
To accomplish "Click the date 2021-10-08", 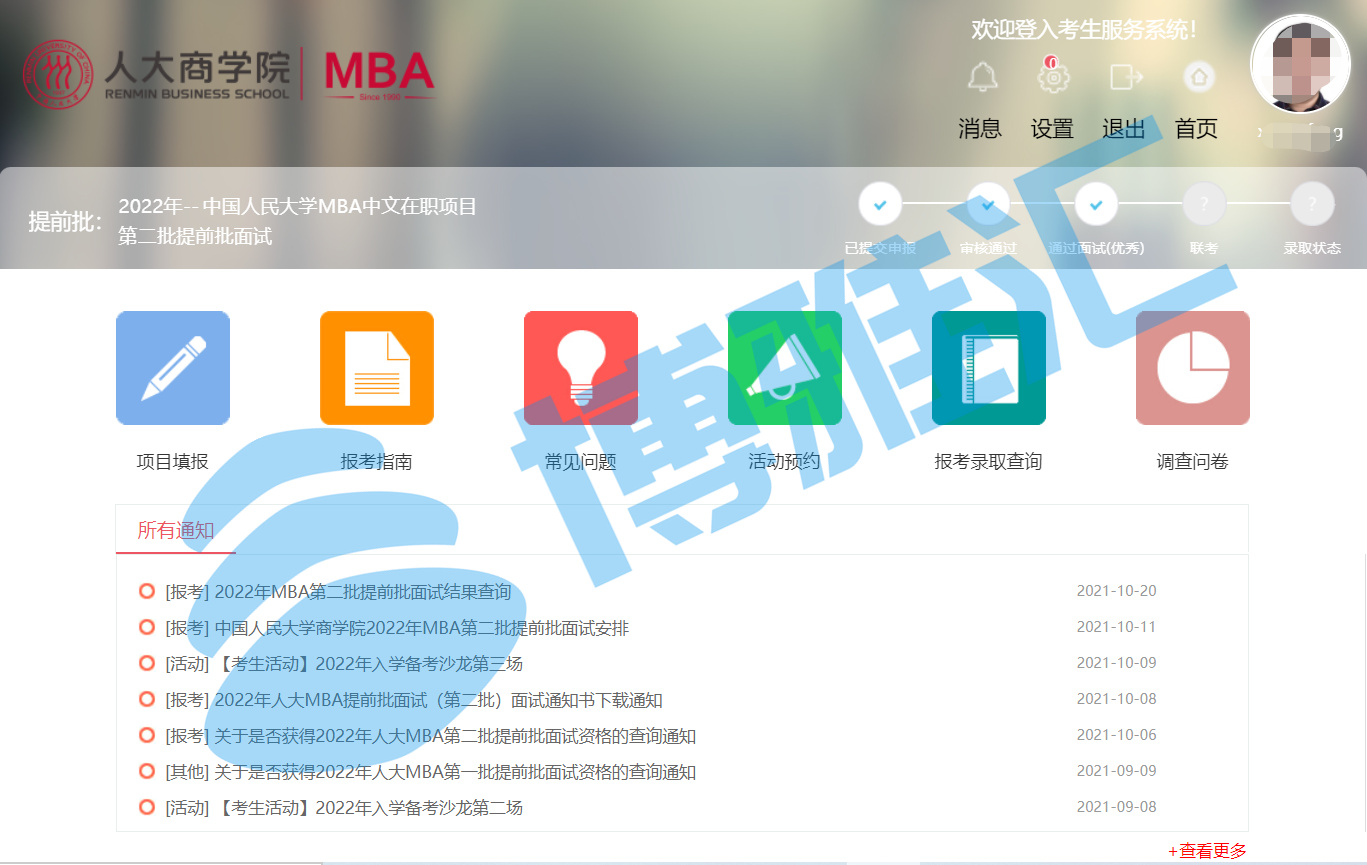I will coord(1116,699).
